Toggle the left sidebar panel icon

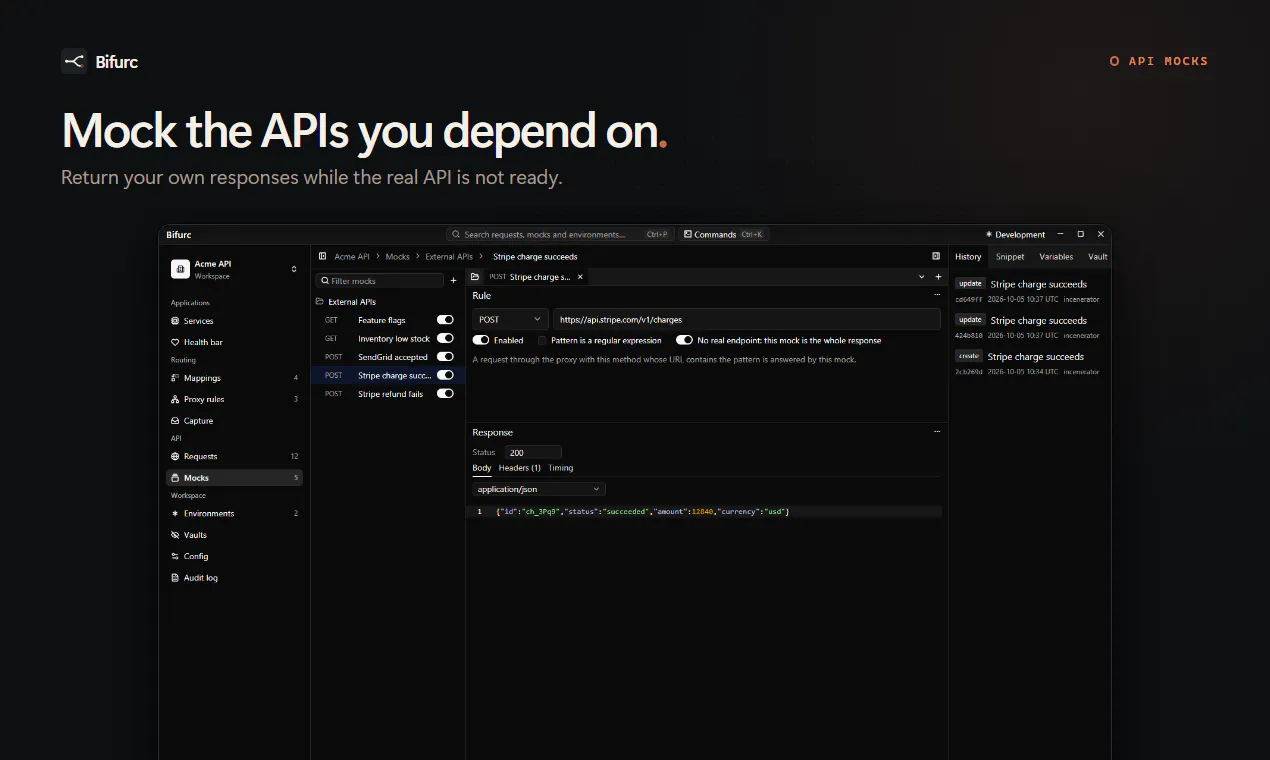322,257
